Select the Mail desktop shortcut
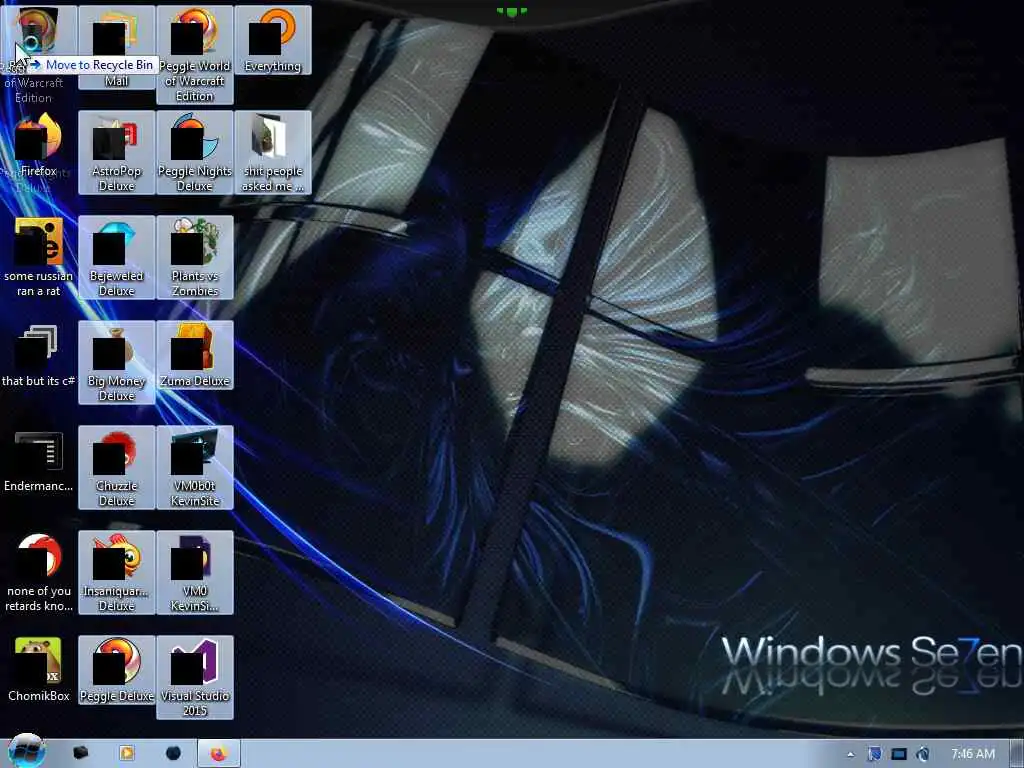 point(116,47)
